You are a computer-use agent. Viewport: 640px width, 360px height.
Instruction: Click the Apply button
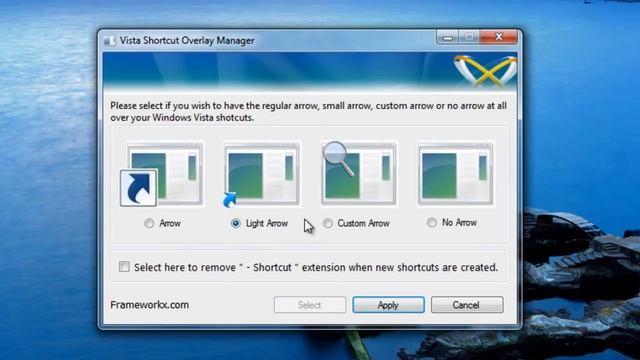(388, 305)
